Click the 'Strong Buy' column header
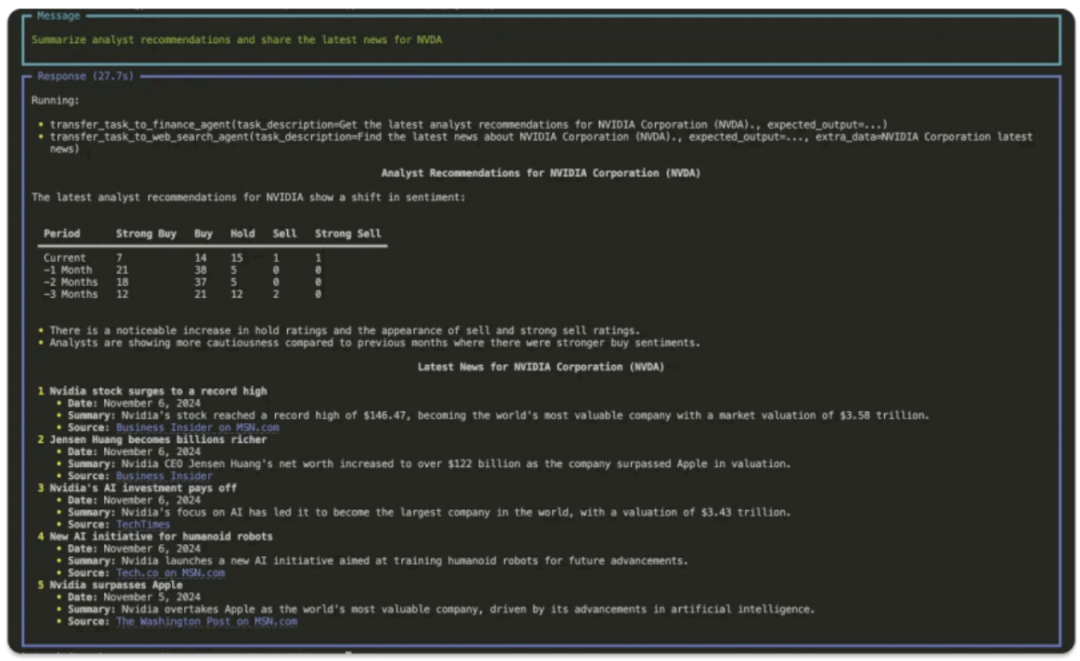The width and height of the screenshot is (1080, 661). point(146,233)
